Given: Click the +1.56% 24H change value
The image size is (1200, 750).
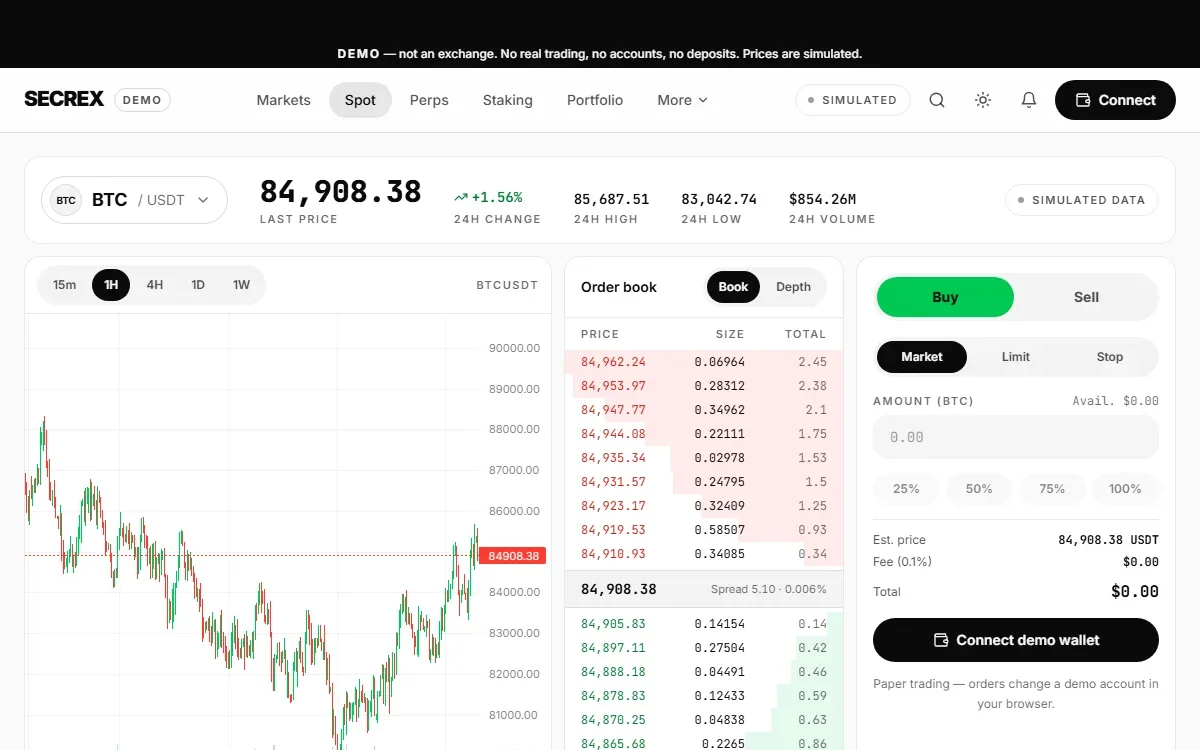Looking at the screenshot, I should click(x=488, y=197).
